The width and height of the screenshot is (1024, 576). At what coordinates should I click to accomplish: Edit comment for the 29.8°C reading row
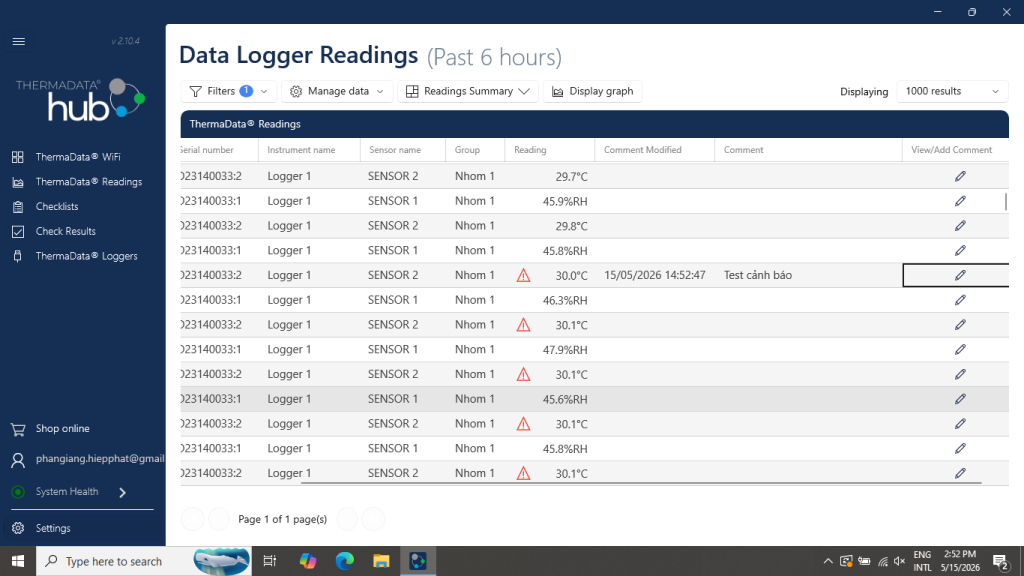(960, 226)
